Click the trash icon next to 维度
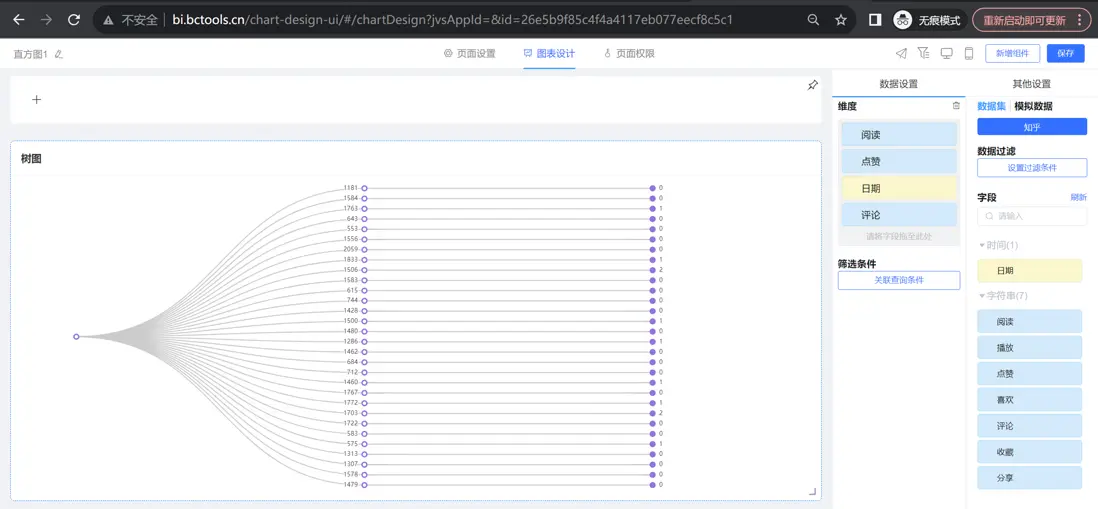Screen dimensions: 1098x509 (956, 106)
